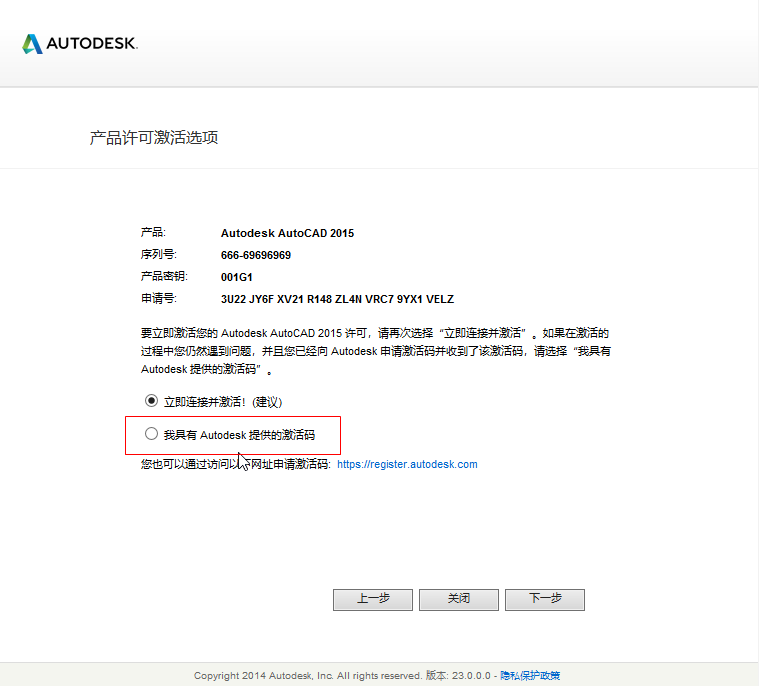Click the serial number 666-69696969
Image resolution: width=759 pixels, height=686 pixels.
pyautogui.click(x=256, y=255)
